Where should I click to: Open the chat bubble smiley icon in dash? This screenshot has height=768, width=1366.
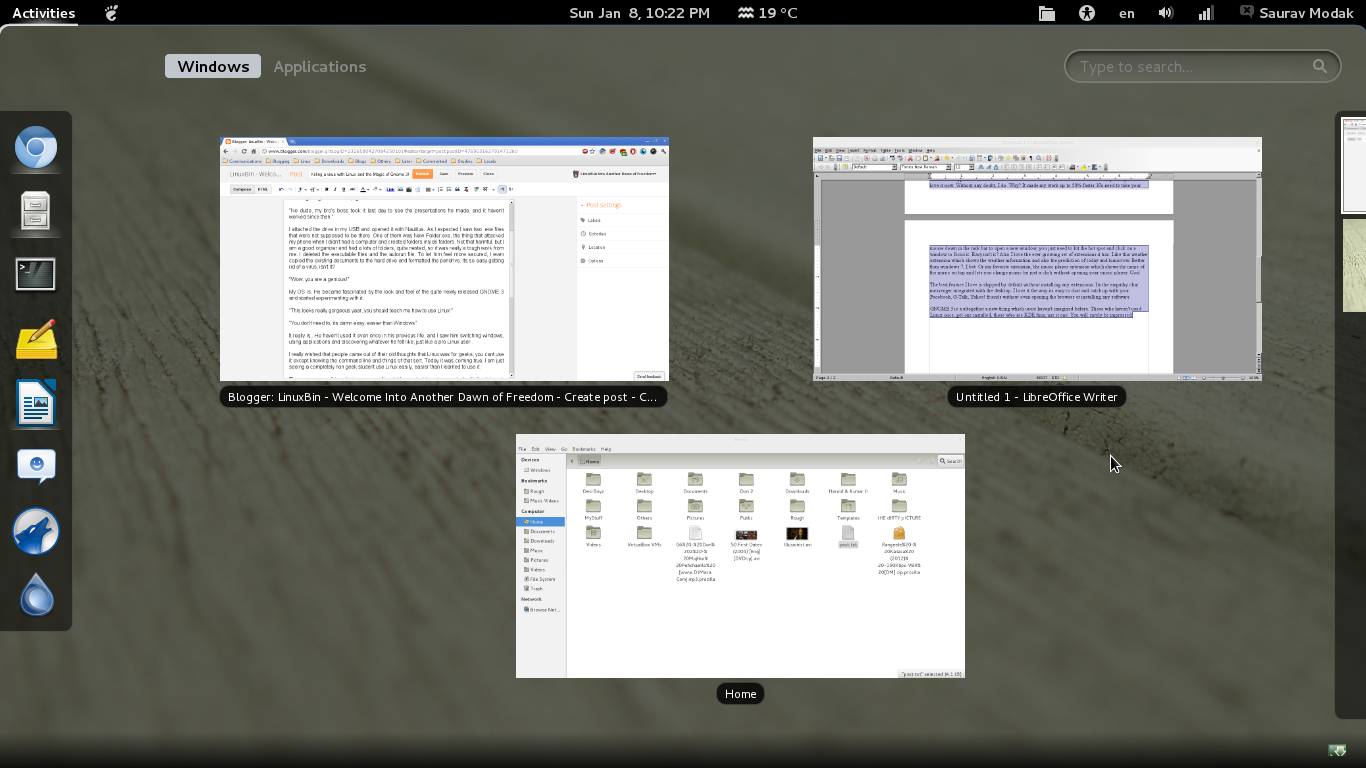(x=36, y=466)
